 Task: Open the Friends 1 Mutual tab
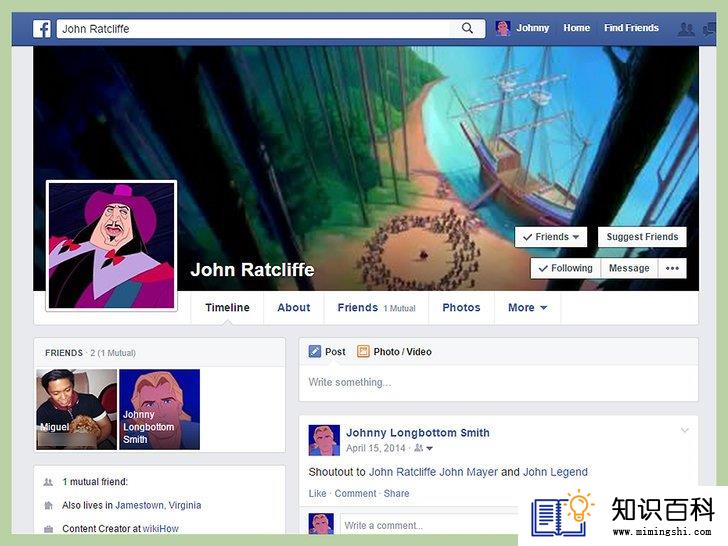[377, 307]
